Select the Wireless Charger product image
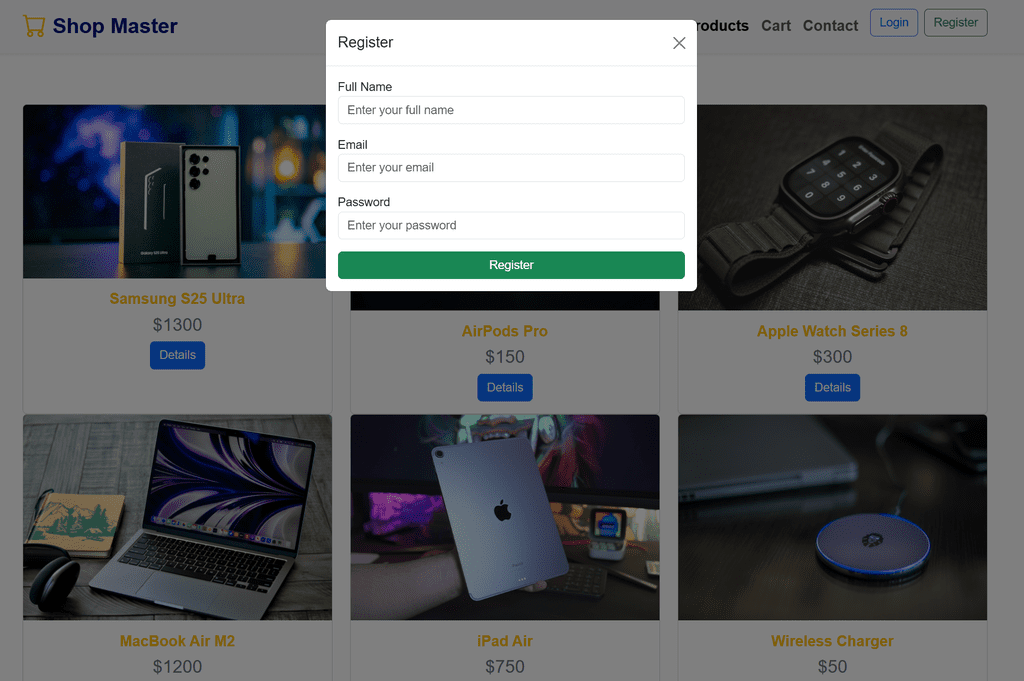 [x=832, y=517]
